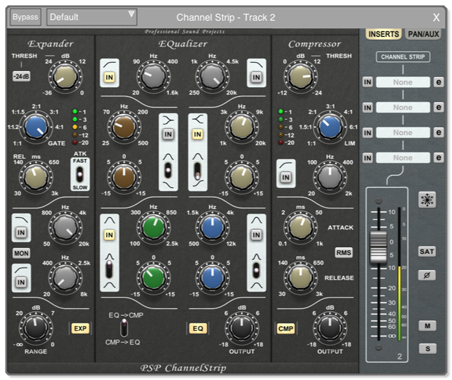Click the RMS button in compressor
This screenshot has height=380, width=452.
(x=344, y=252)
